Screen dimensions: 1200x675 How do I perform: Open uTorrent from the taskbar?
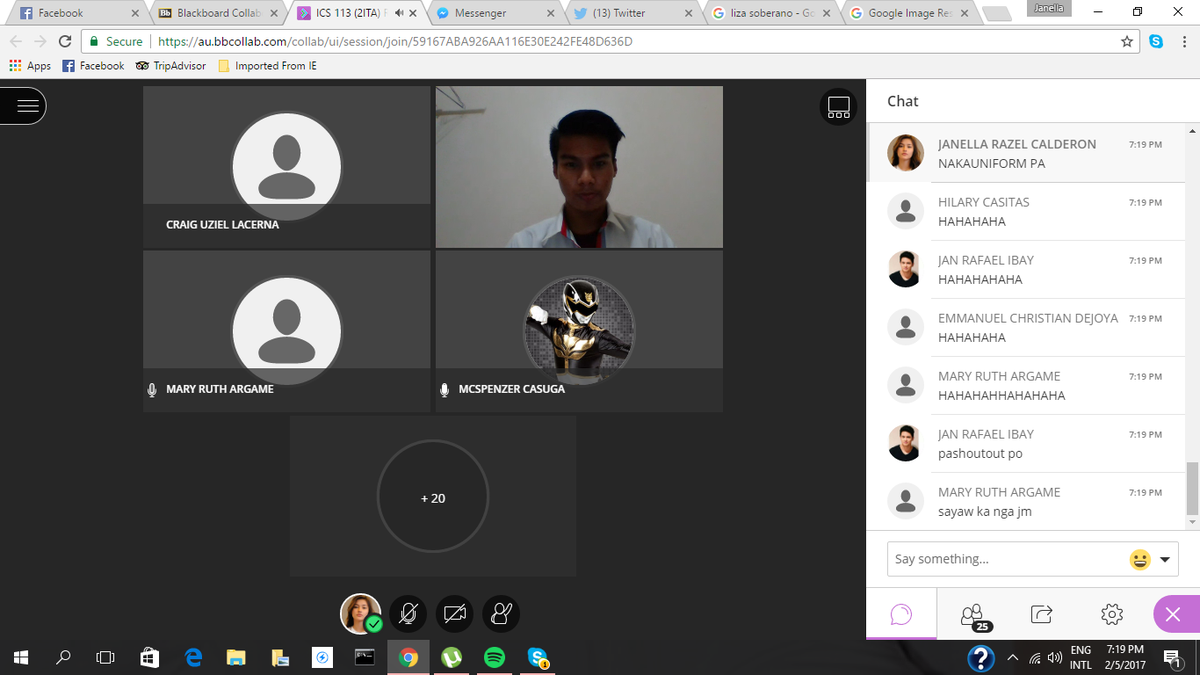(x=451, y=658)
